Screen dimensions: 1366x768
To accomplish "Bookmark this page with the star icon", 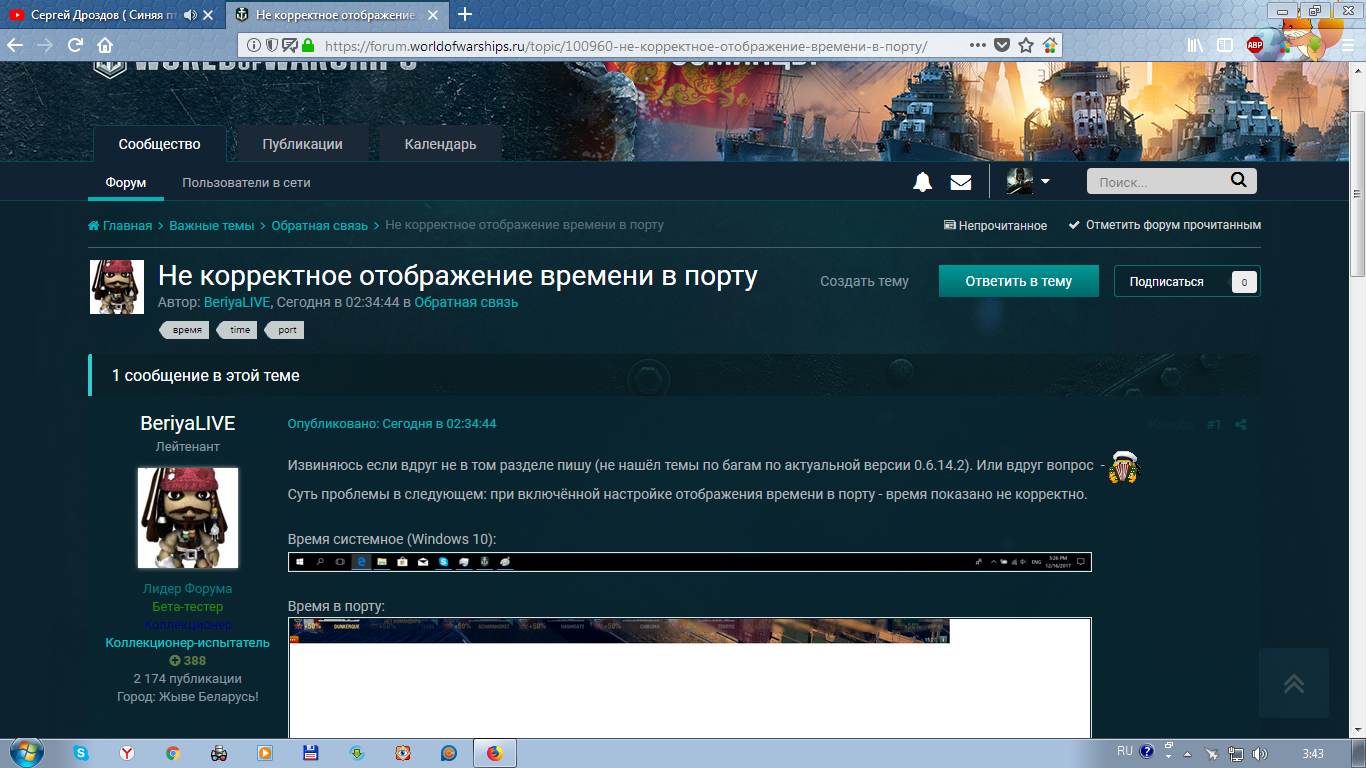I will [1026, 46].
